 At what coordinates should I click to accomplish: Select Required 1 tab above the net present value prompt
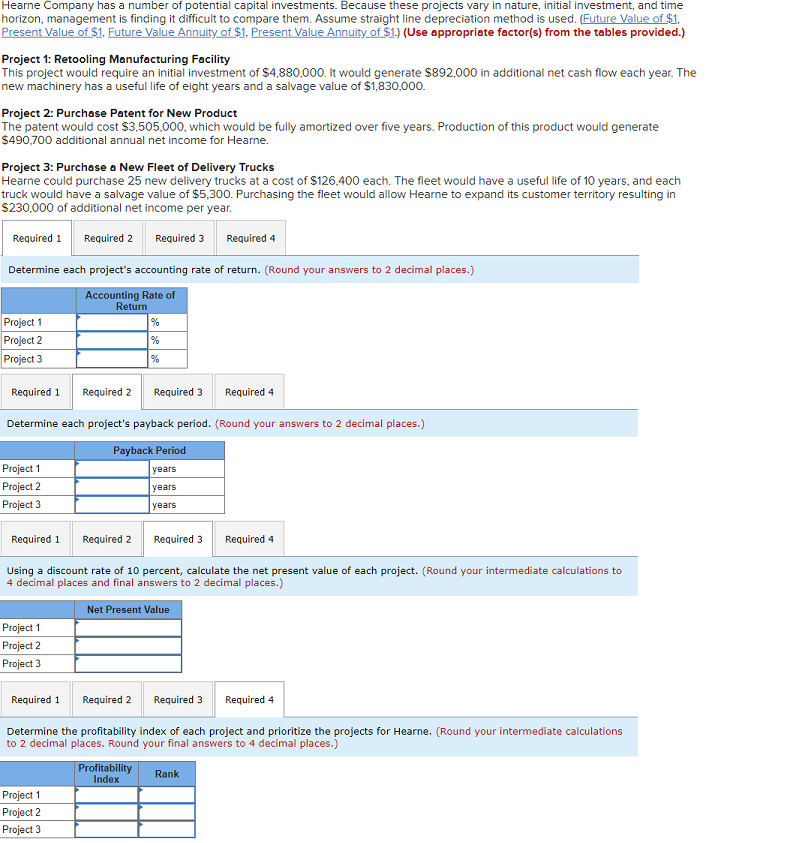coord(35,539)
